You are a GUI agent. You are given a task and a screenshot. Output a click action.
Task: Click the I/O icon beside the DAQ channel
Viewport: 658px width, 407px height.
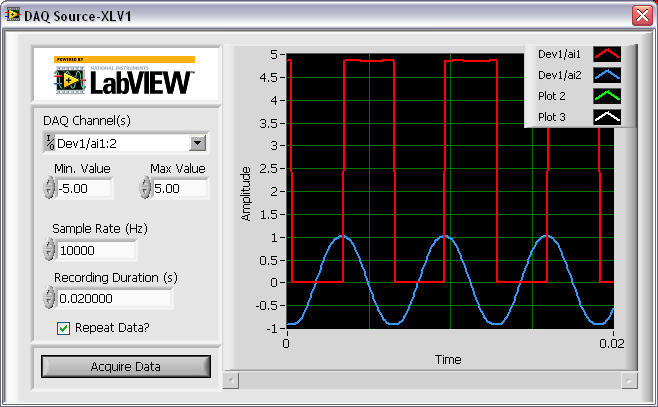(49, 143)
